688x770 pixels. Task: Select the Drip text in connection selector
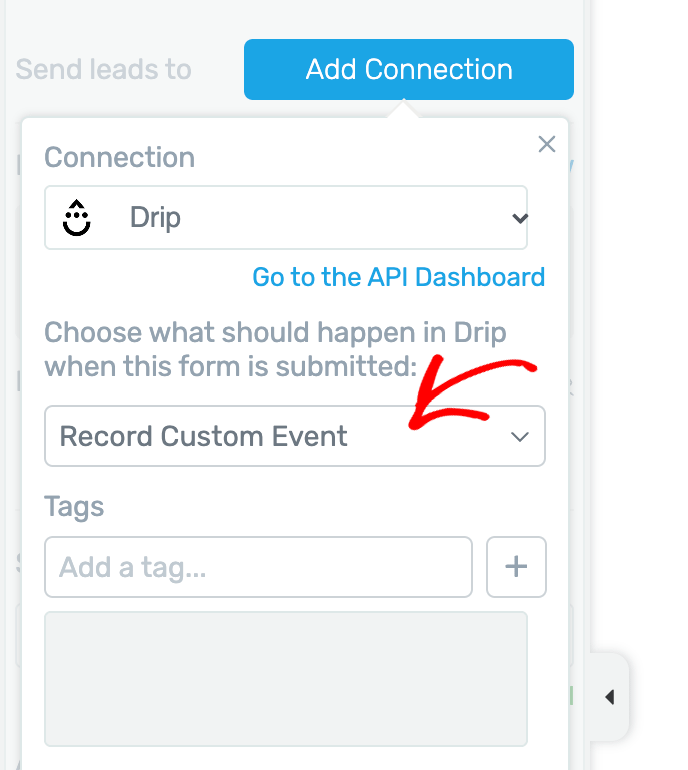pos(155,218)
